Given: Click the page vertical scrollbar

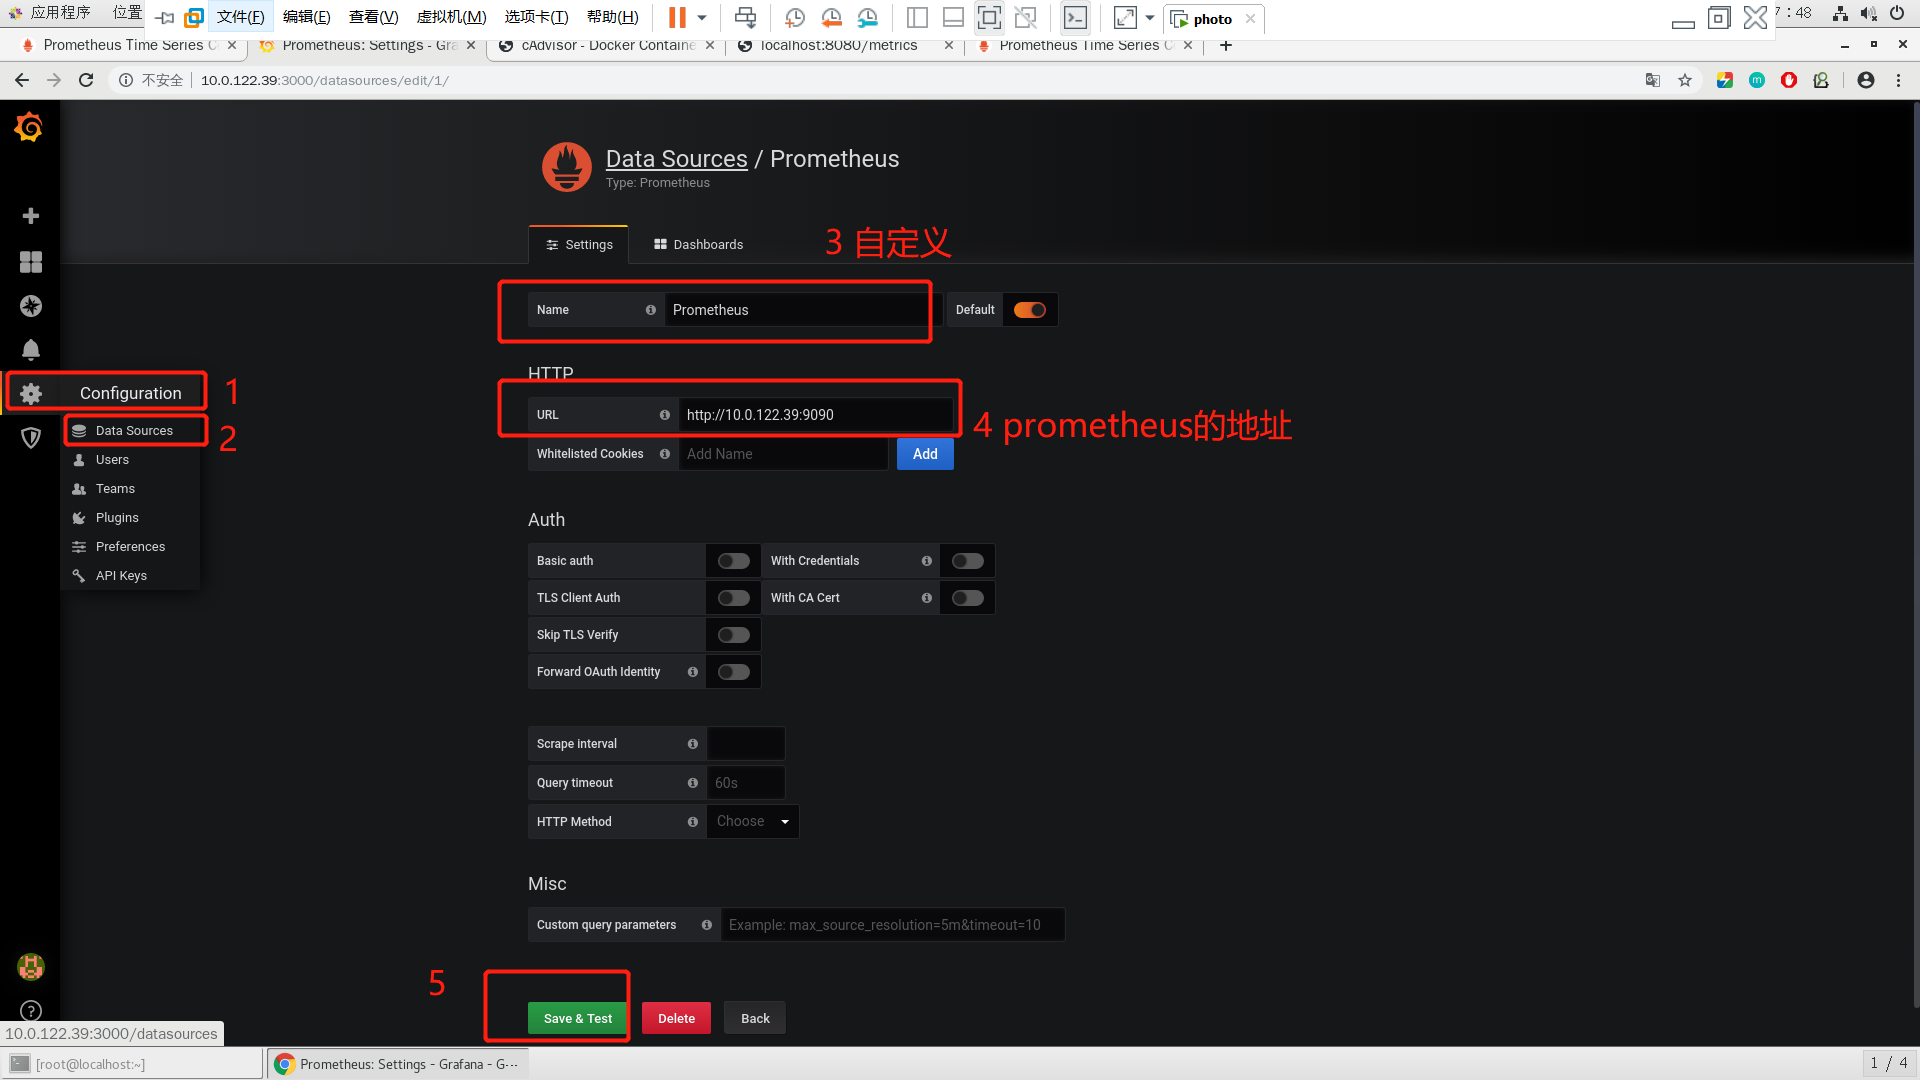Looking at the screenshot, I should click(1914, 550).
